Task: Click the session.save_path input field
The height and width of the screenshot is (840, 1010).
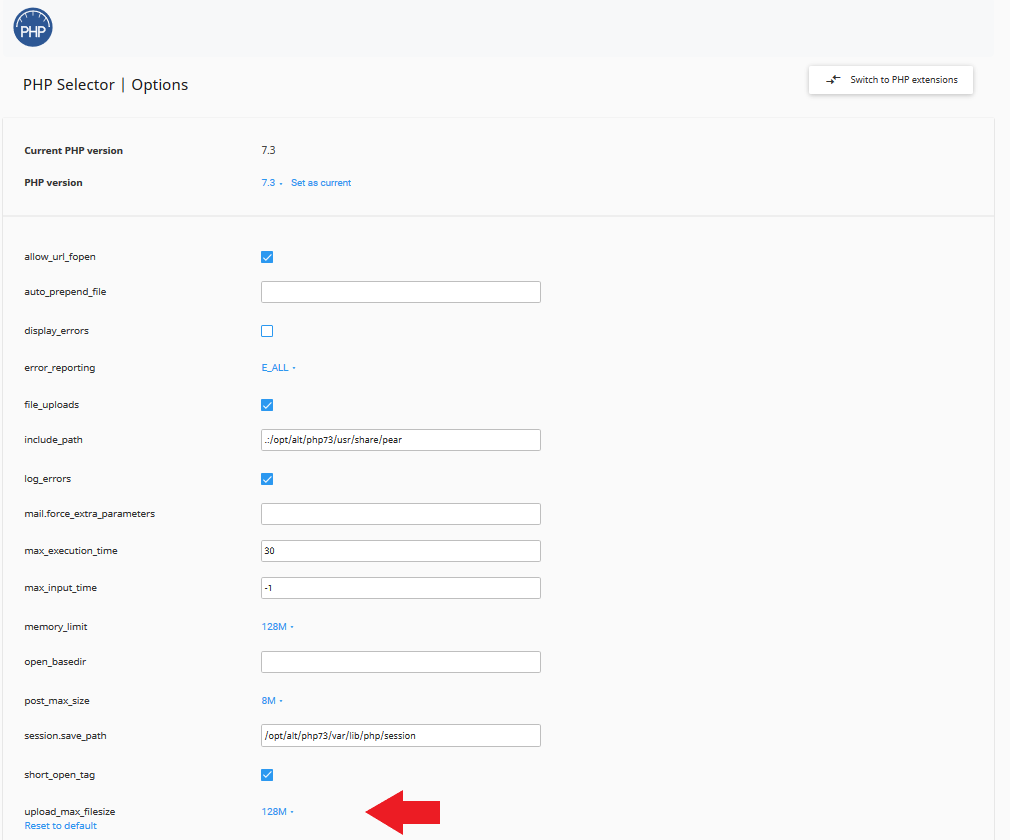Action: pyautogui.click(x=400, y=736)
